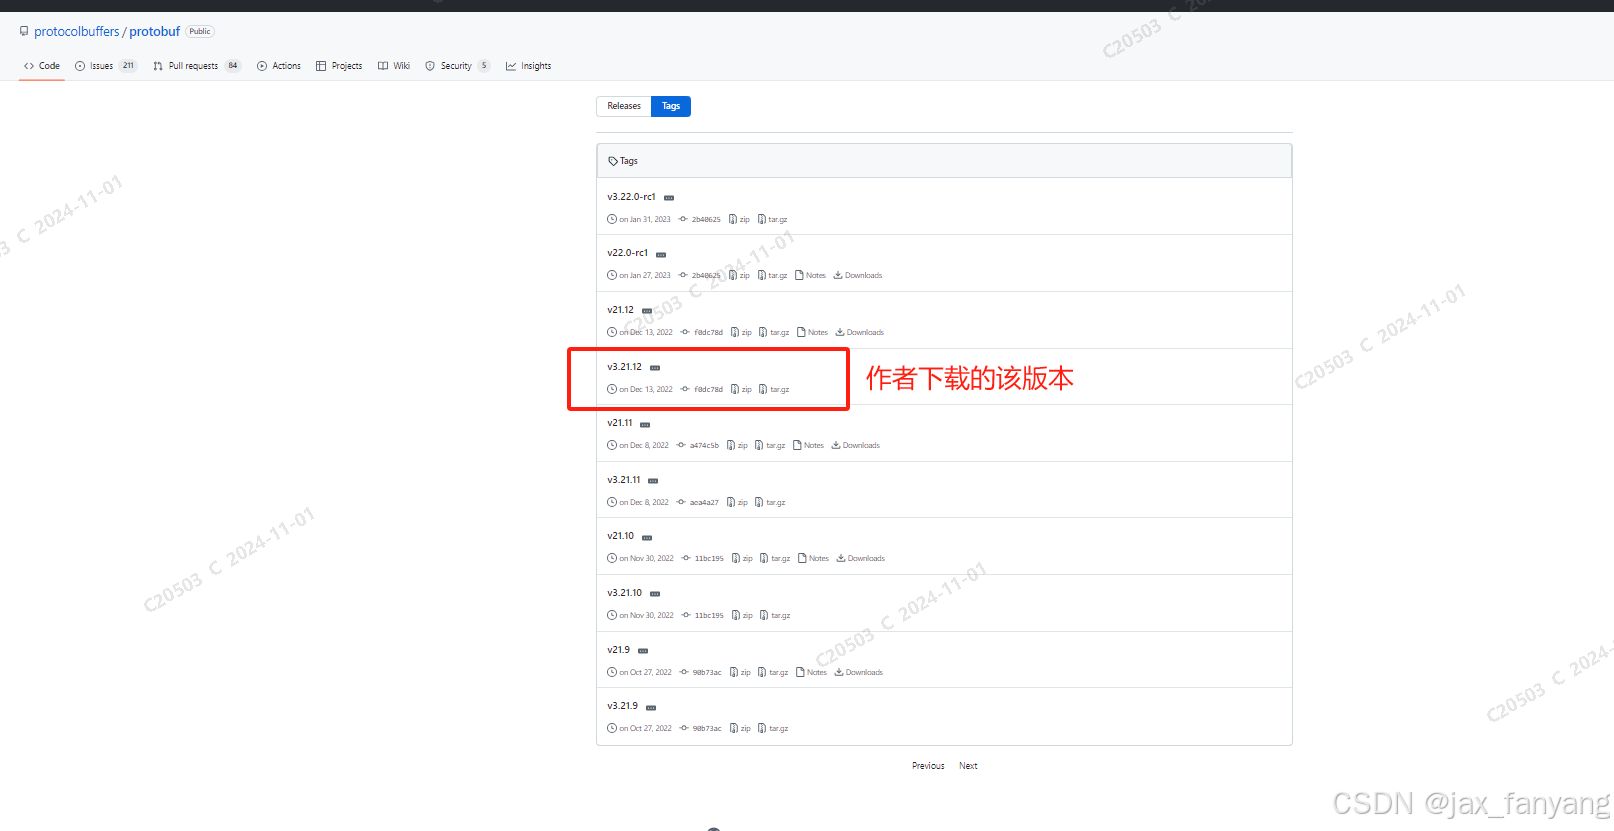Viewport: 1614px width, 831px height.
Task: Open Notes for v22.0-rc1
Action: (811, 275)
